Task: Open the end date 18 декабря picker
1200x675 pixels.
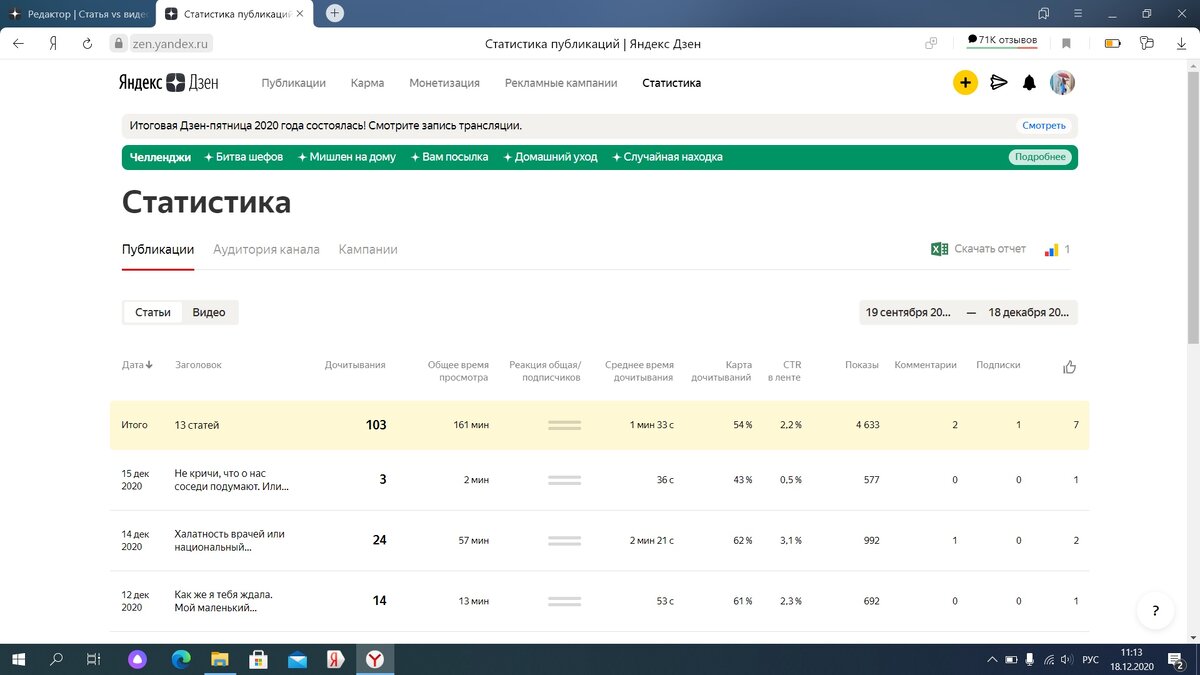Action: pos(1029,312)
